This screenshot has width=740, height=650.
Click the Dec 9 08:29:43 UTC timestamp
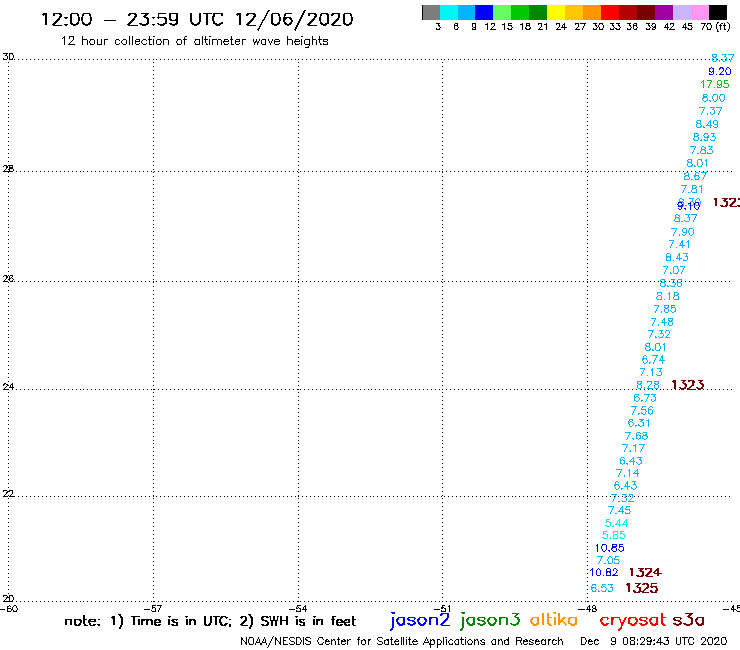[654, 642]
